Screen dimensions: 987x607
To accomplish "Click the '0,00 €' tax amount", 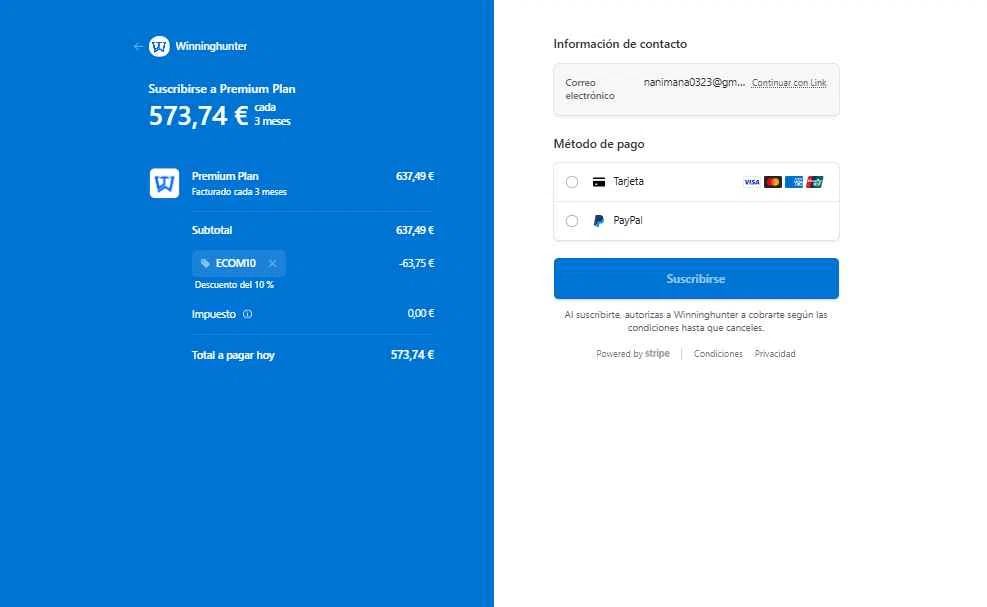I will (x=420, y=313).
